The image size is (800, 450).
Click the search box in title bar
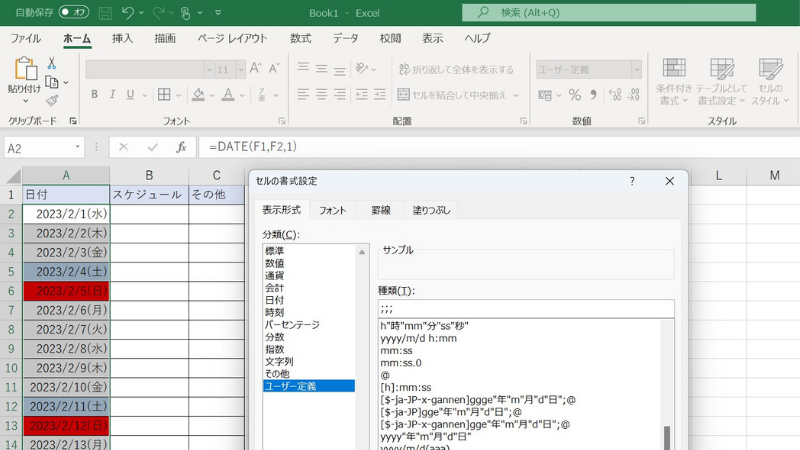[x=609, y=13]
